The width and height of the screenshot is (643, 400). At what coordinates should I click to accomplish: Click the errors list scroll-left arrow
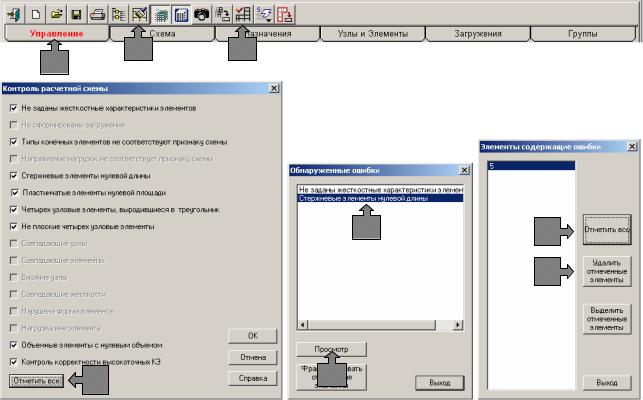pos(303,325)
